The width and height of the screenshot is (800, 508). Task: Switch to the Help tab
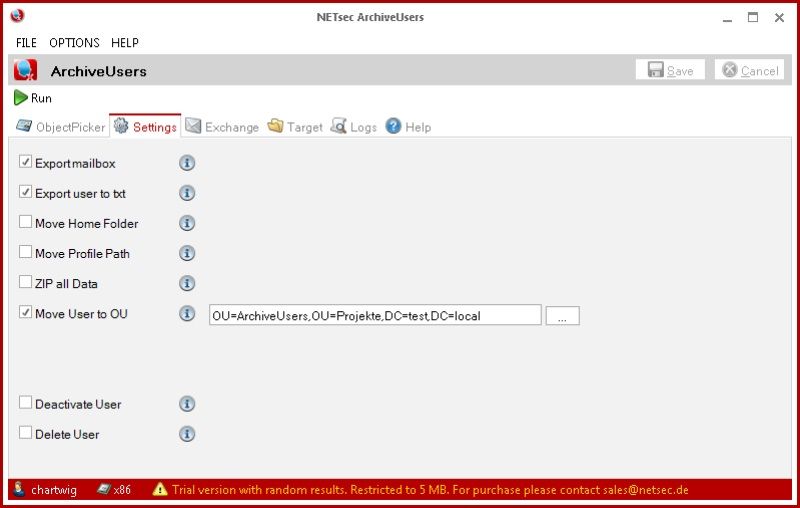[x=409, y=126]
